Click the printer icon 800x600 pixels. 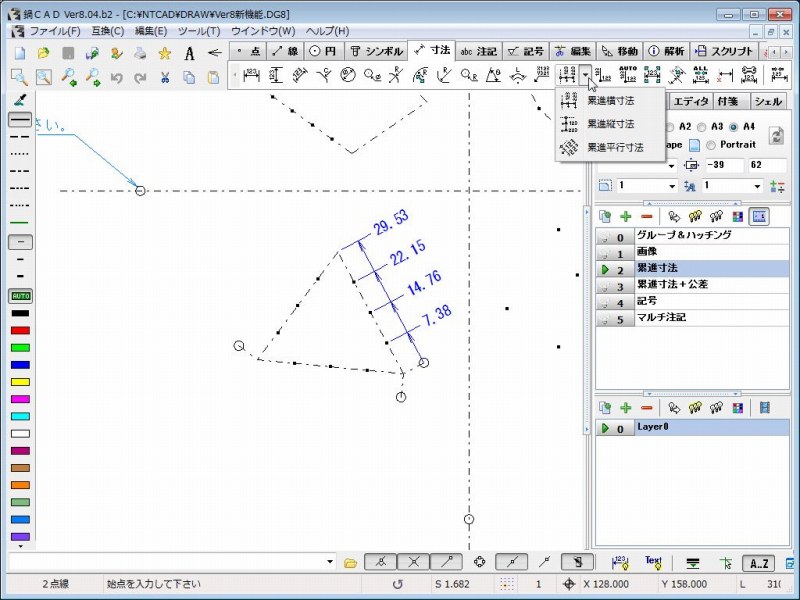tap(140, 53)
